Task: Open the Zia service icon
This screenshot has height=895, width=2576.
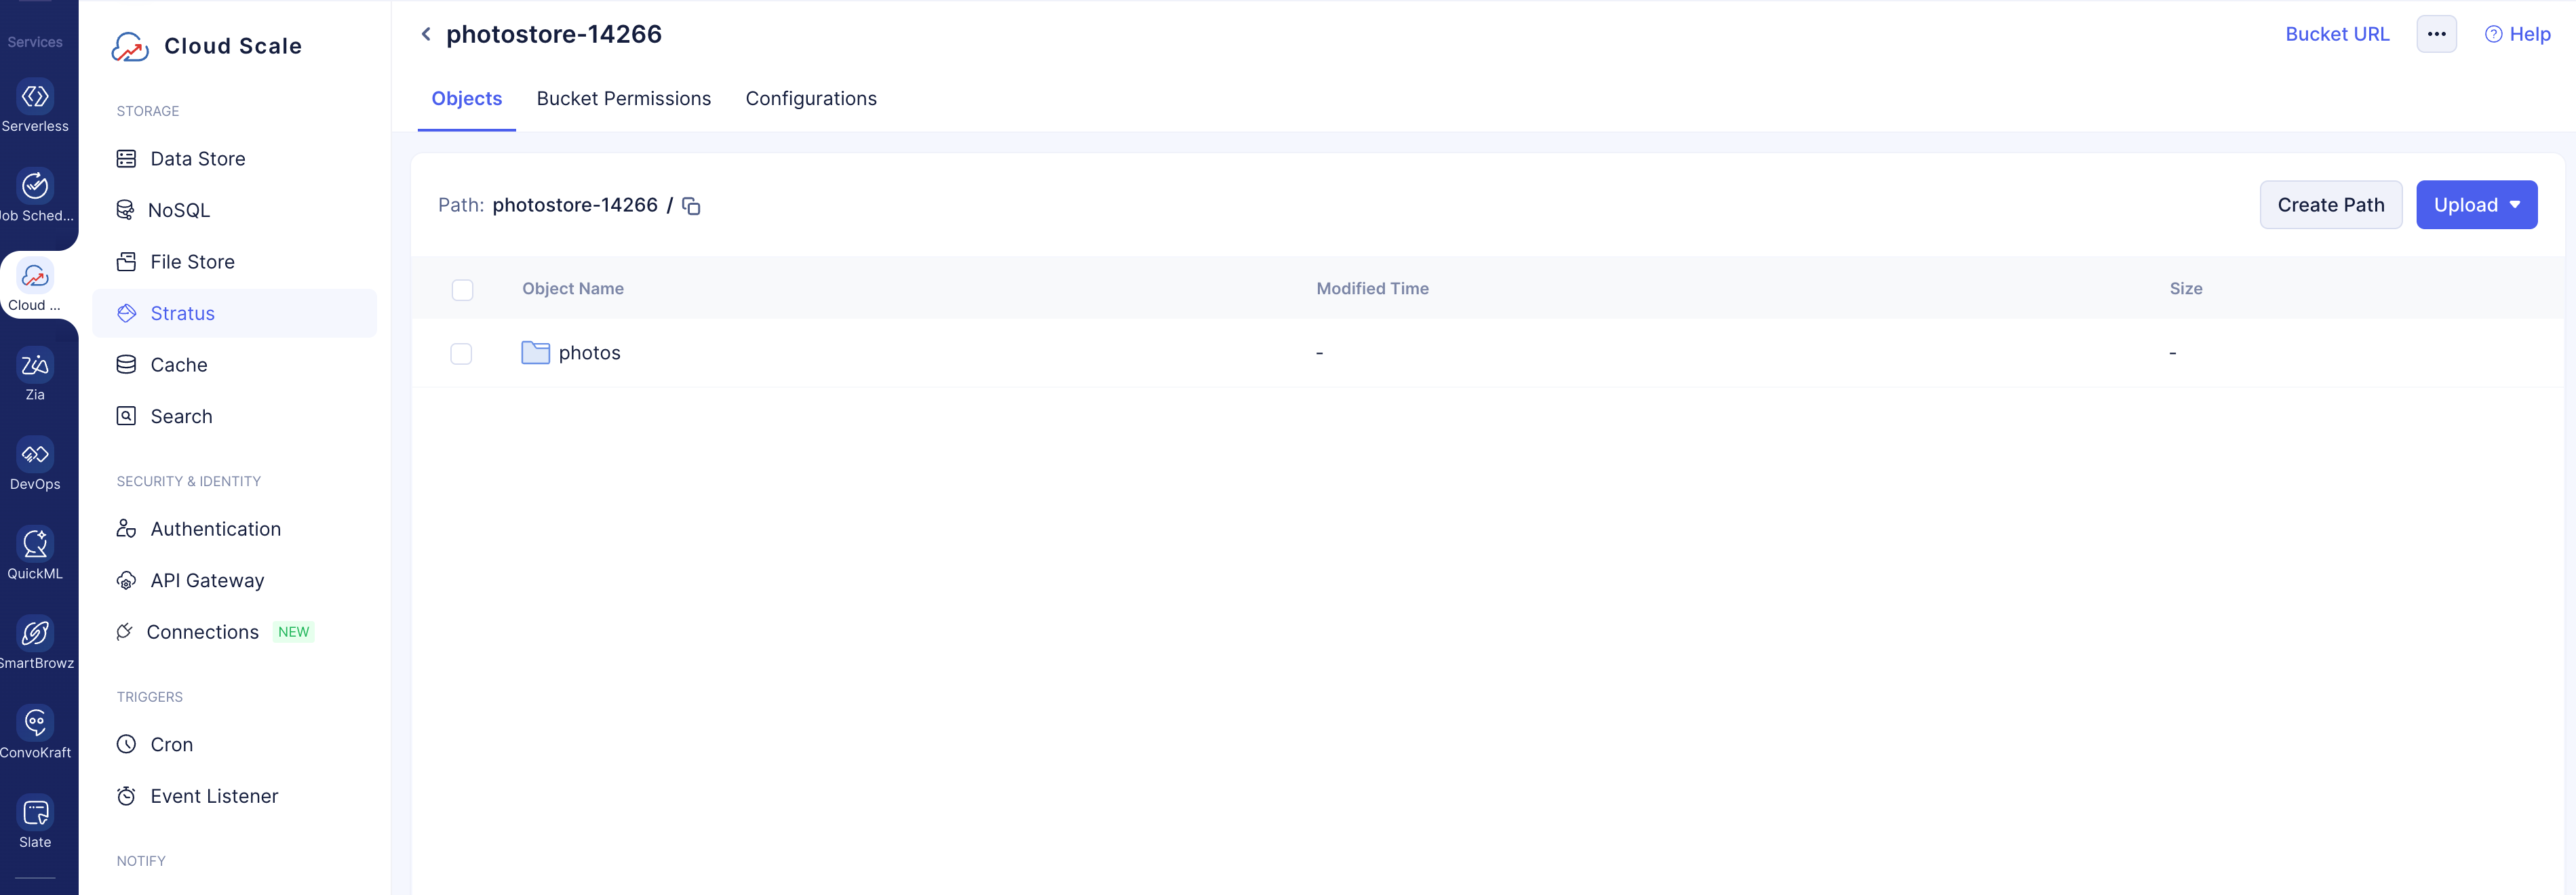Action: click(35, 366)
